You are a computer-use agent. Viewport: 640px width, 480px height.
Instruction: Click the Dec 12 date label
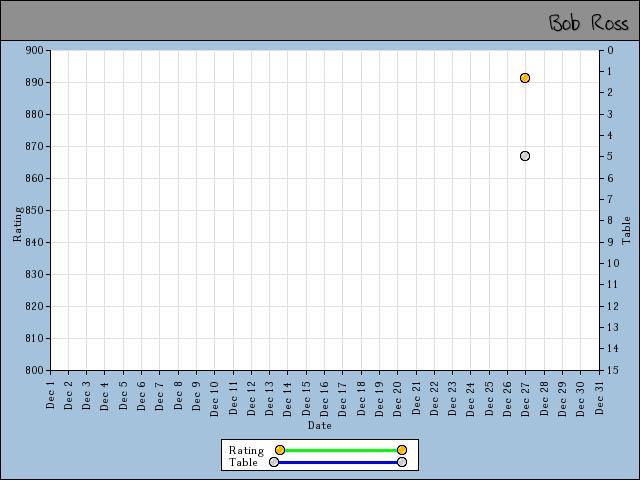(x=251, y=398)
